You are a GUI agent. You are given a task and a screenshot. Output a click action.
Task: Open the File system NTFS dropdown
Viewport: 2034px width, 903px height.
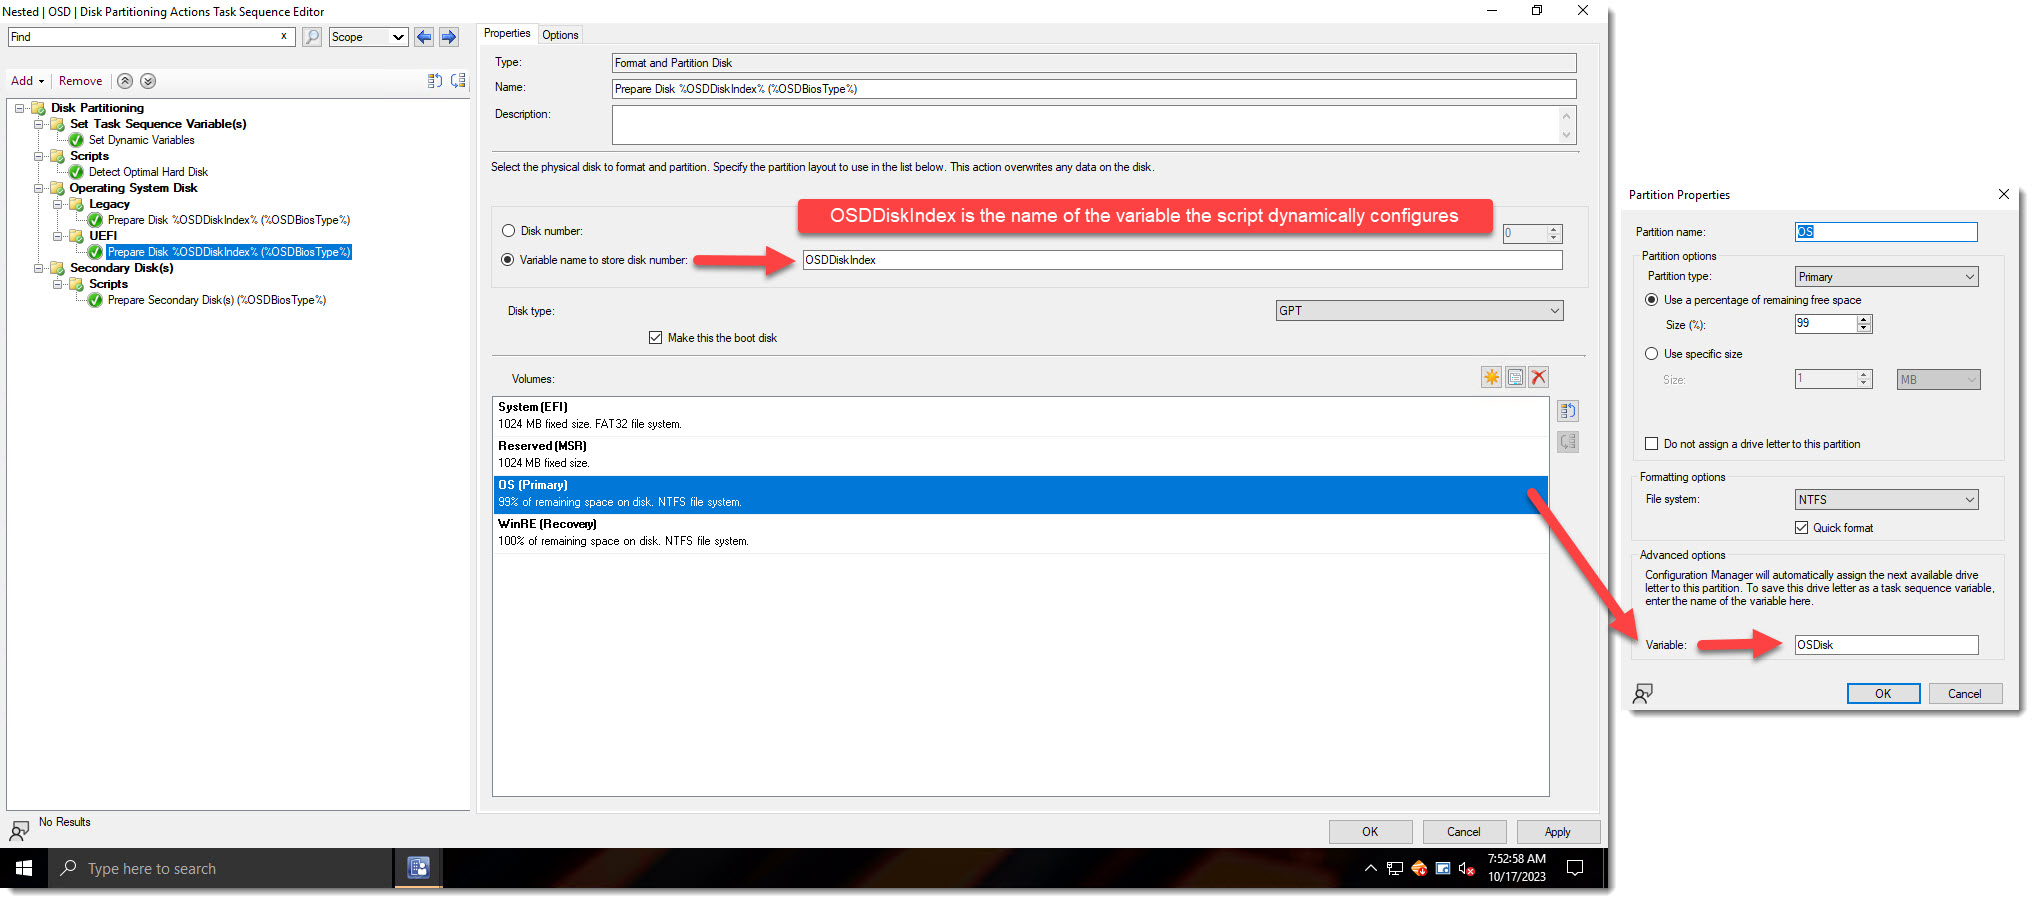click(1886, 500)
